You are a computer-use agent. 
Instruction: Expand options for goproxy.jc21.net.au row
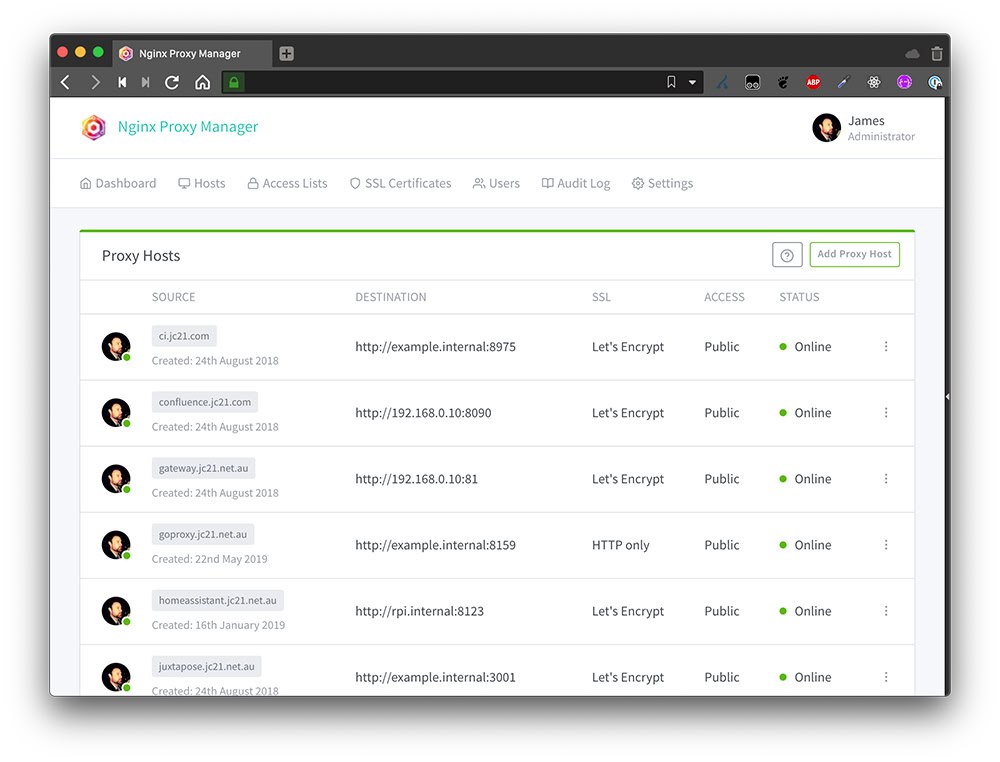886,545
